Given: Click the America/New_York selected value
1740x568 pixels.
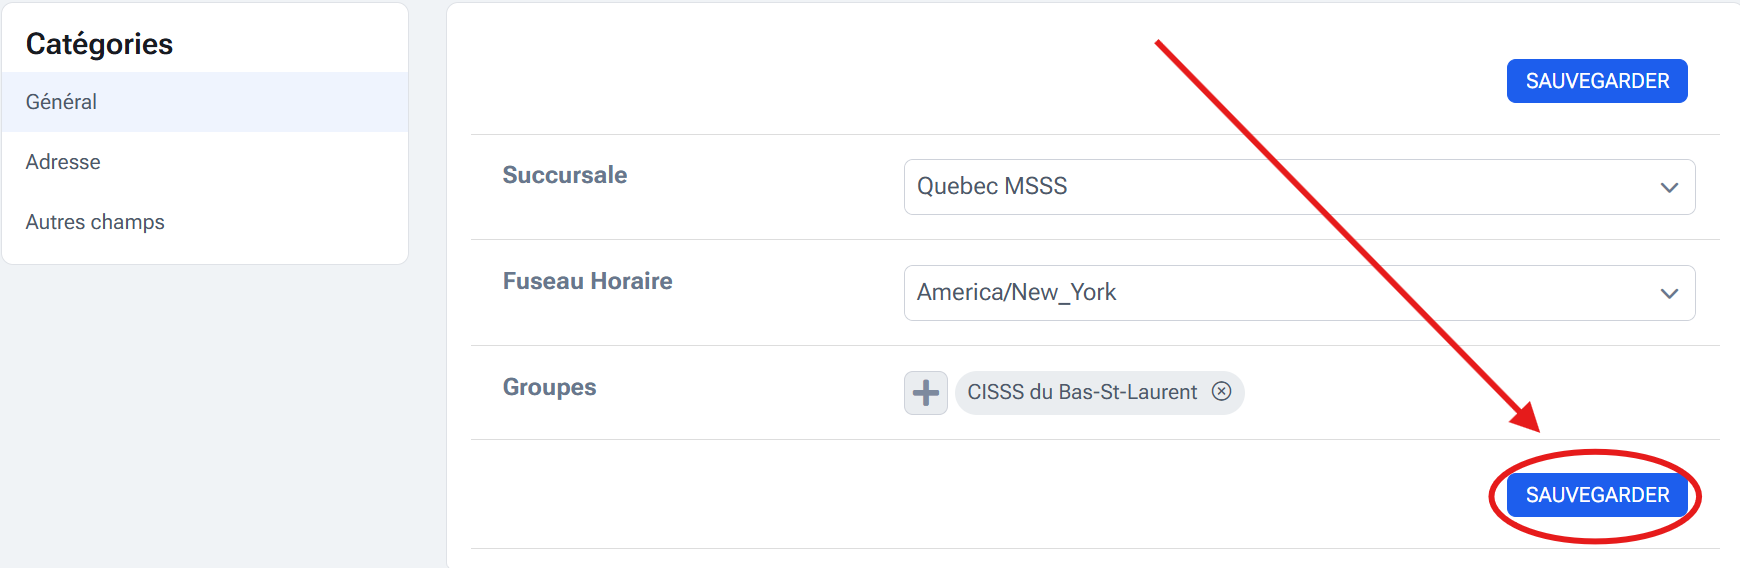Looking at the screenshot, I should [1016, 293].
